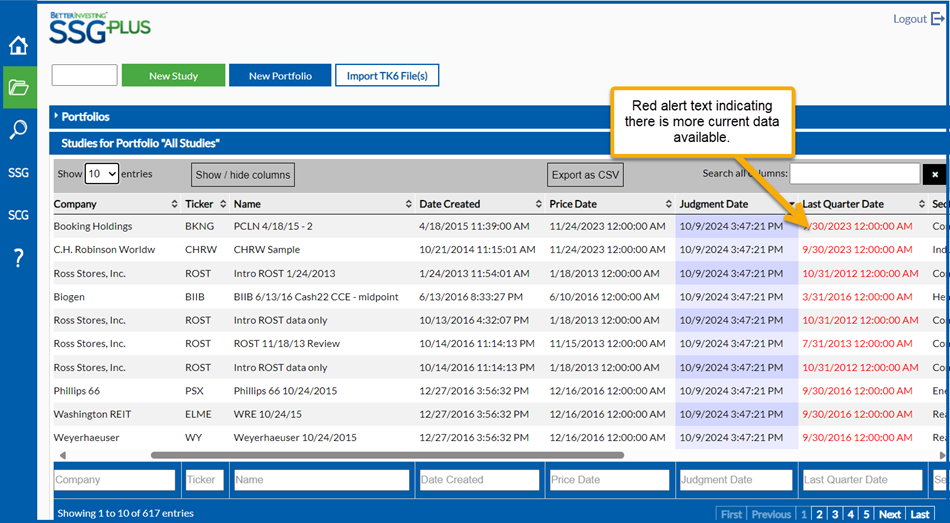Image resolution: width=950 pixels, height=523 pixels.
Task: Go to page 3 of results
Action: [835, 514]
